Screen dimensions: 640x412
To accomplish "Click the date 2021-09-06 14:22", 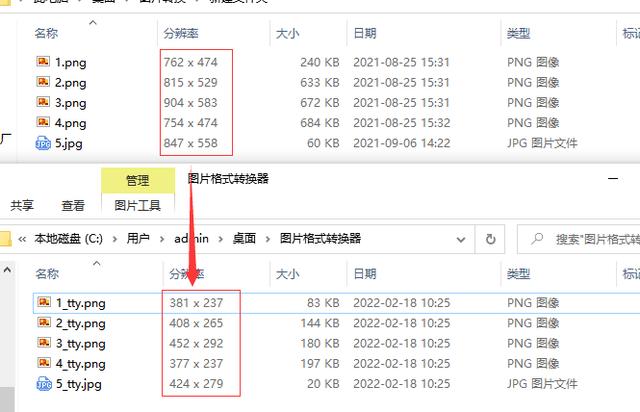I will point(402,143).
